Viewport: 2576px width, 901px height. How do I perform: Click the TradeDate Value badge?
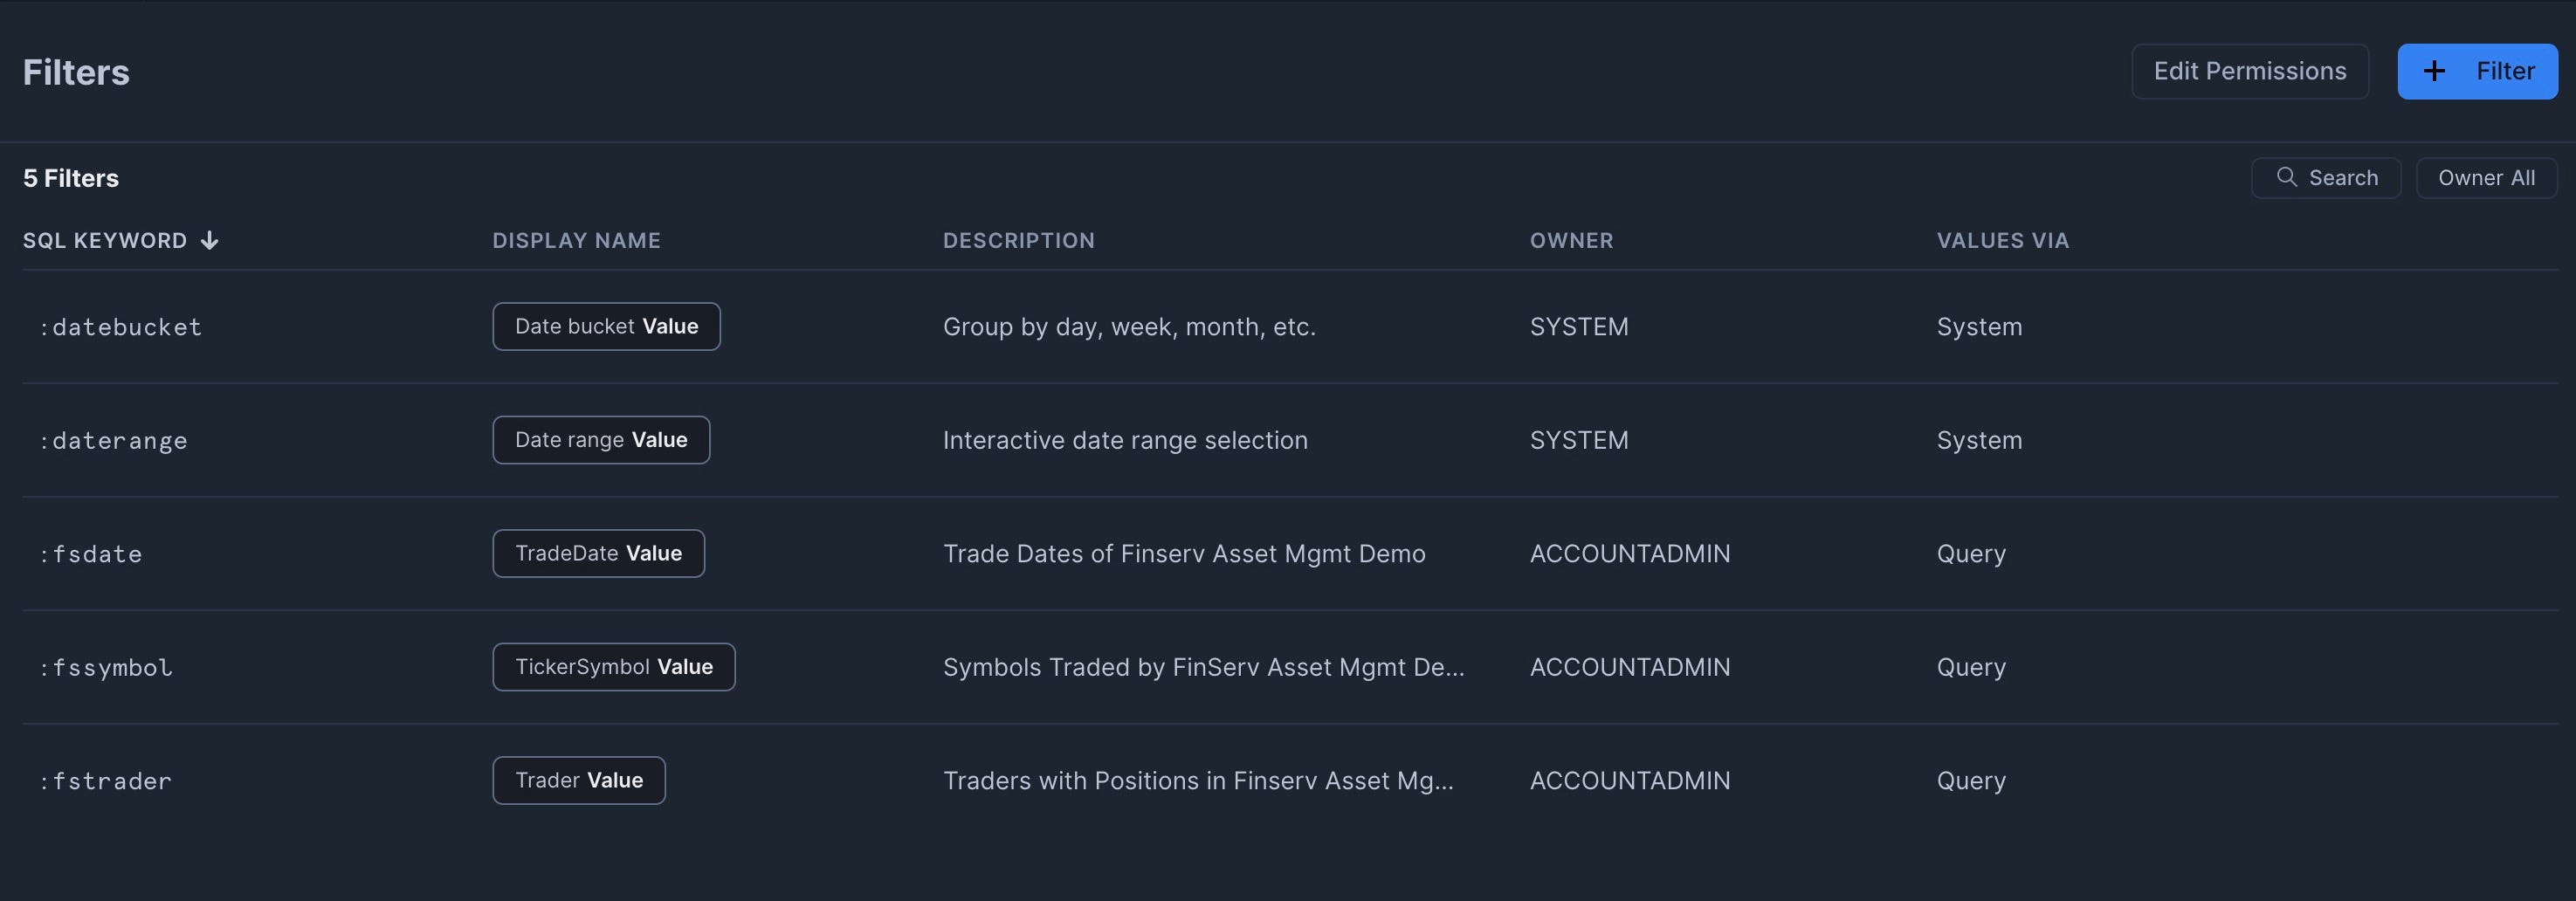(x=598, y=554)
